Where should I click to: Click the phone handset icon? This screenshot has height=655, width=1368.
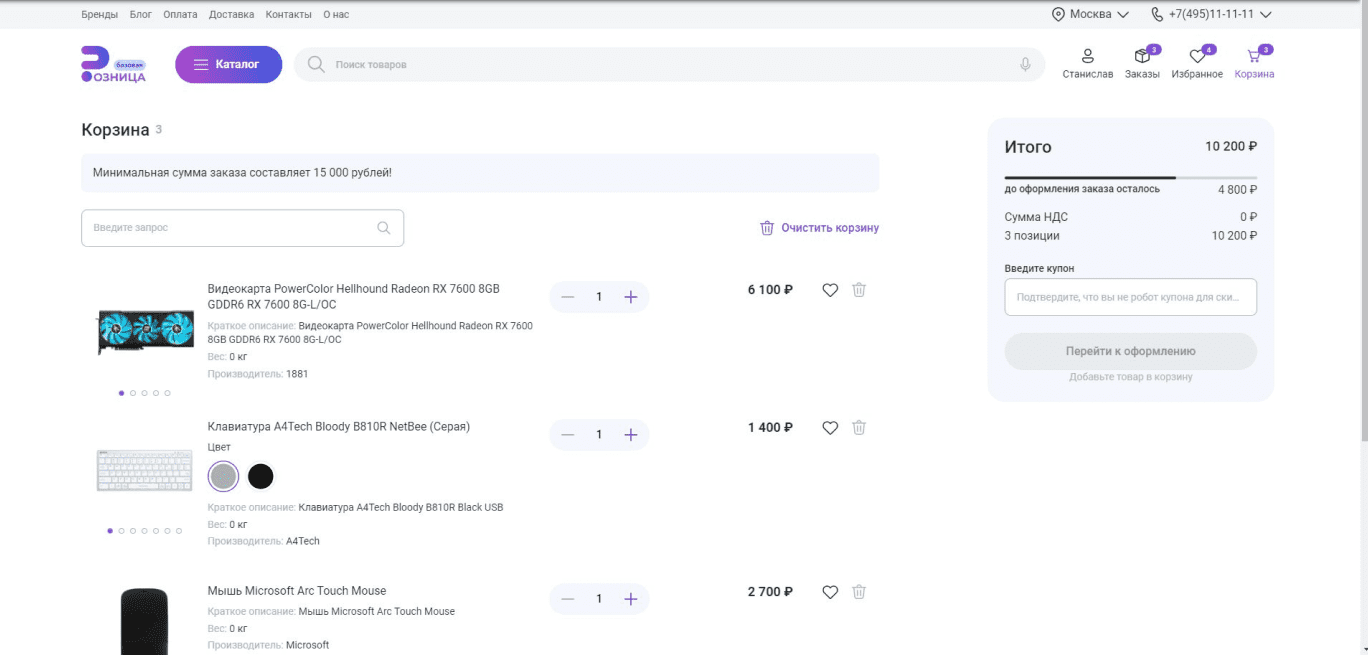point(1157,14)
